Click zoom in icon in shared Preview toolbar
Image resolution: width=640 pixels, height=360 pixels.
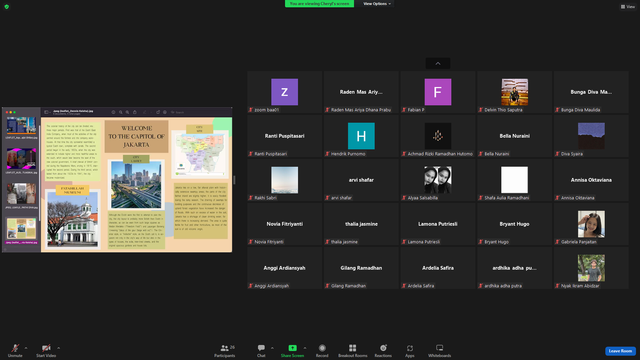(127, 112)
